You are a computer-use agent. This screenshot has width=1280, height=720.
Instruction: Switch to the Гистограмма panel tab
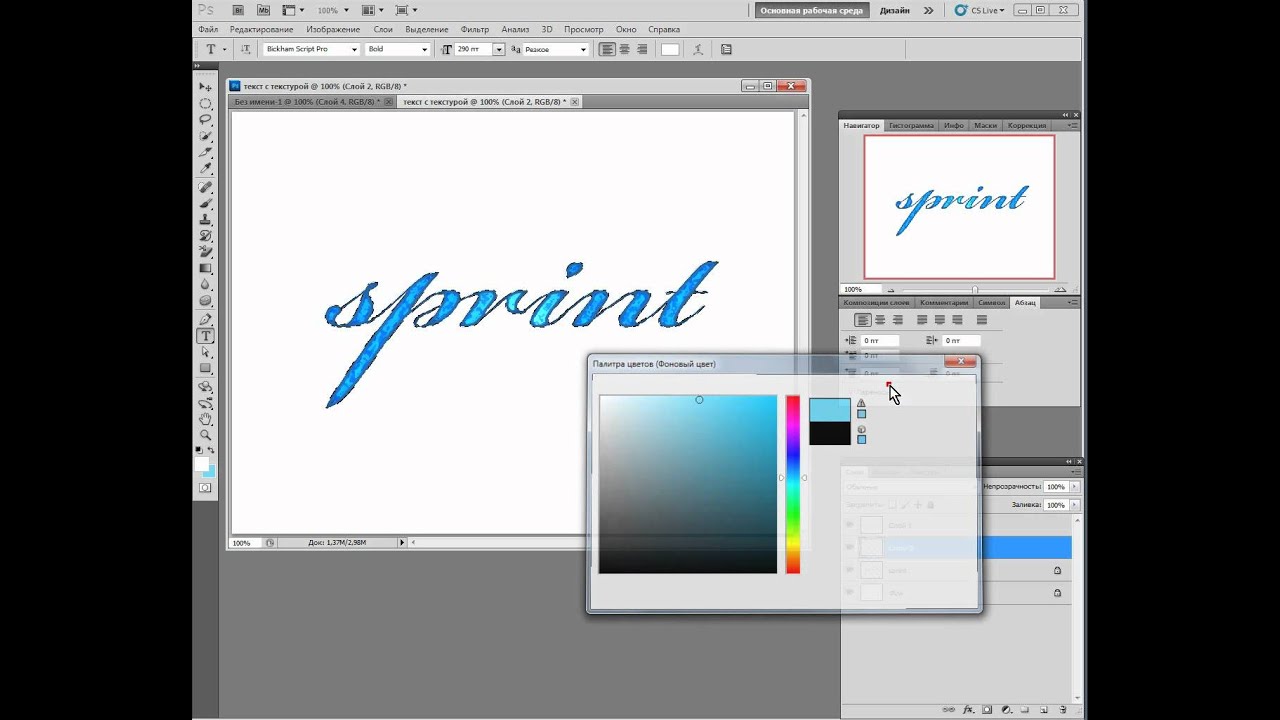click(x=911, y=125)
